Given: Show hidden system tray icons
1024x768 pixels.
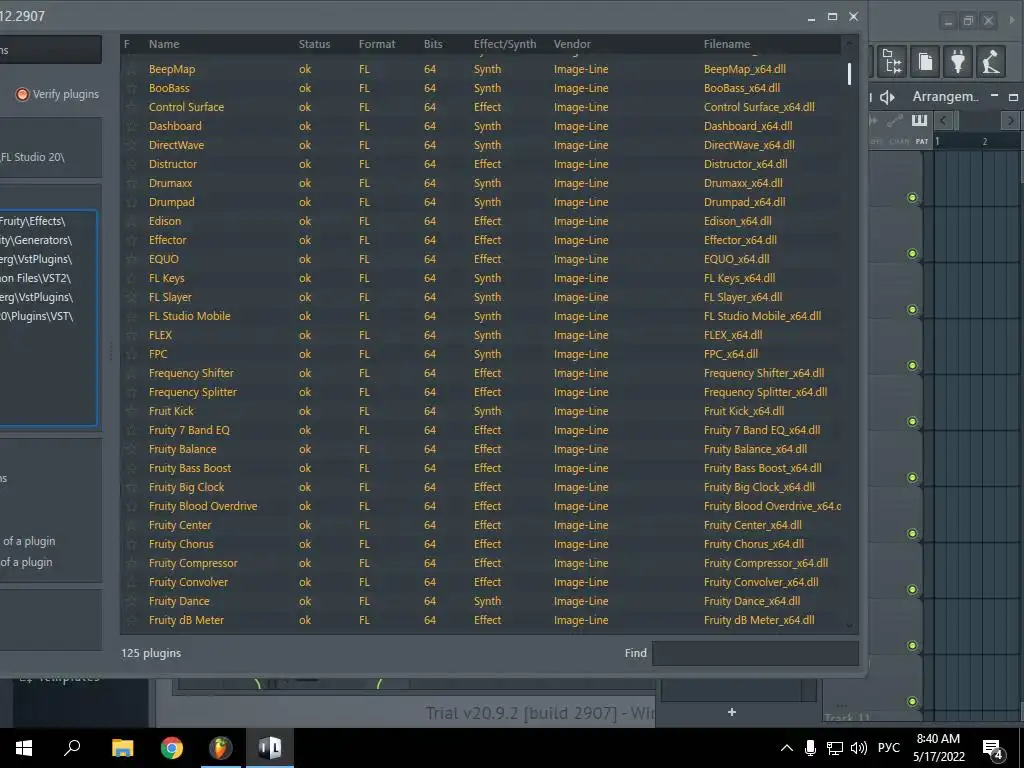Looking at the screenshot, I should (787, 748).
